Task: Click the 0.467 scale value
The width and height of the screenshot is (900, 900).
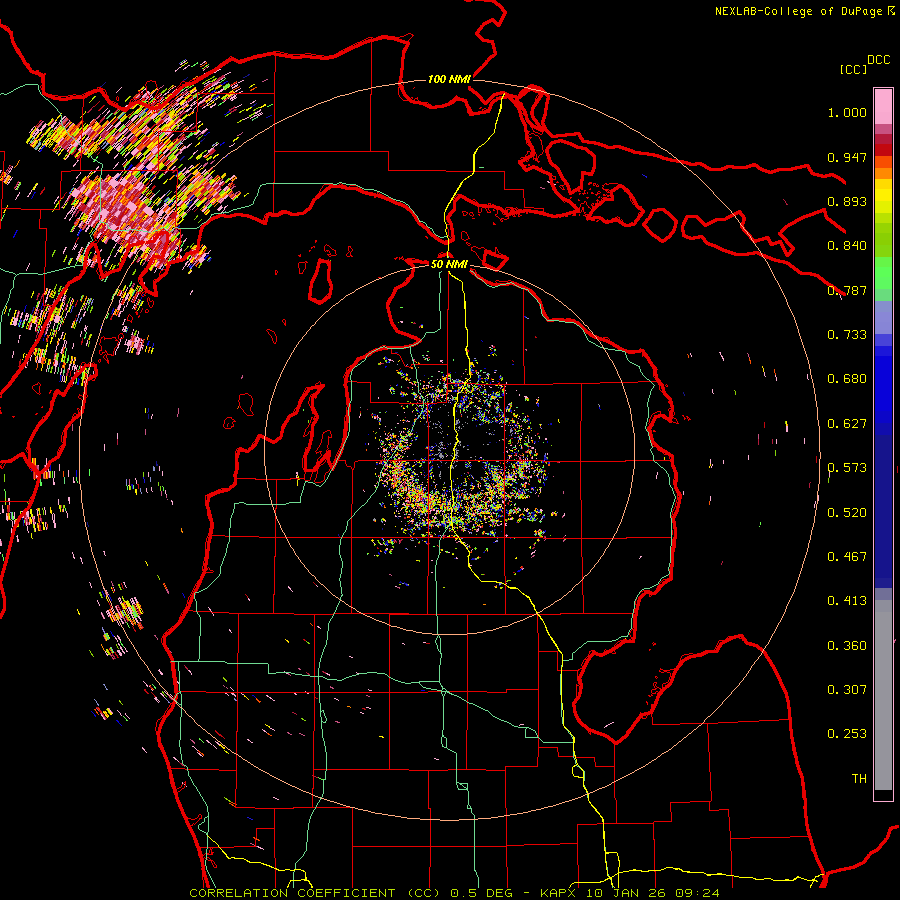Action: [x=847, y=557]
